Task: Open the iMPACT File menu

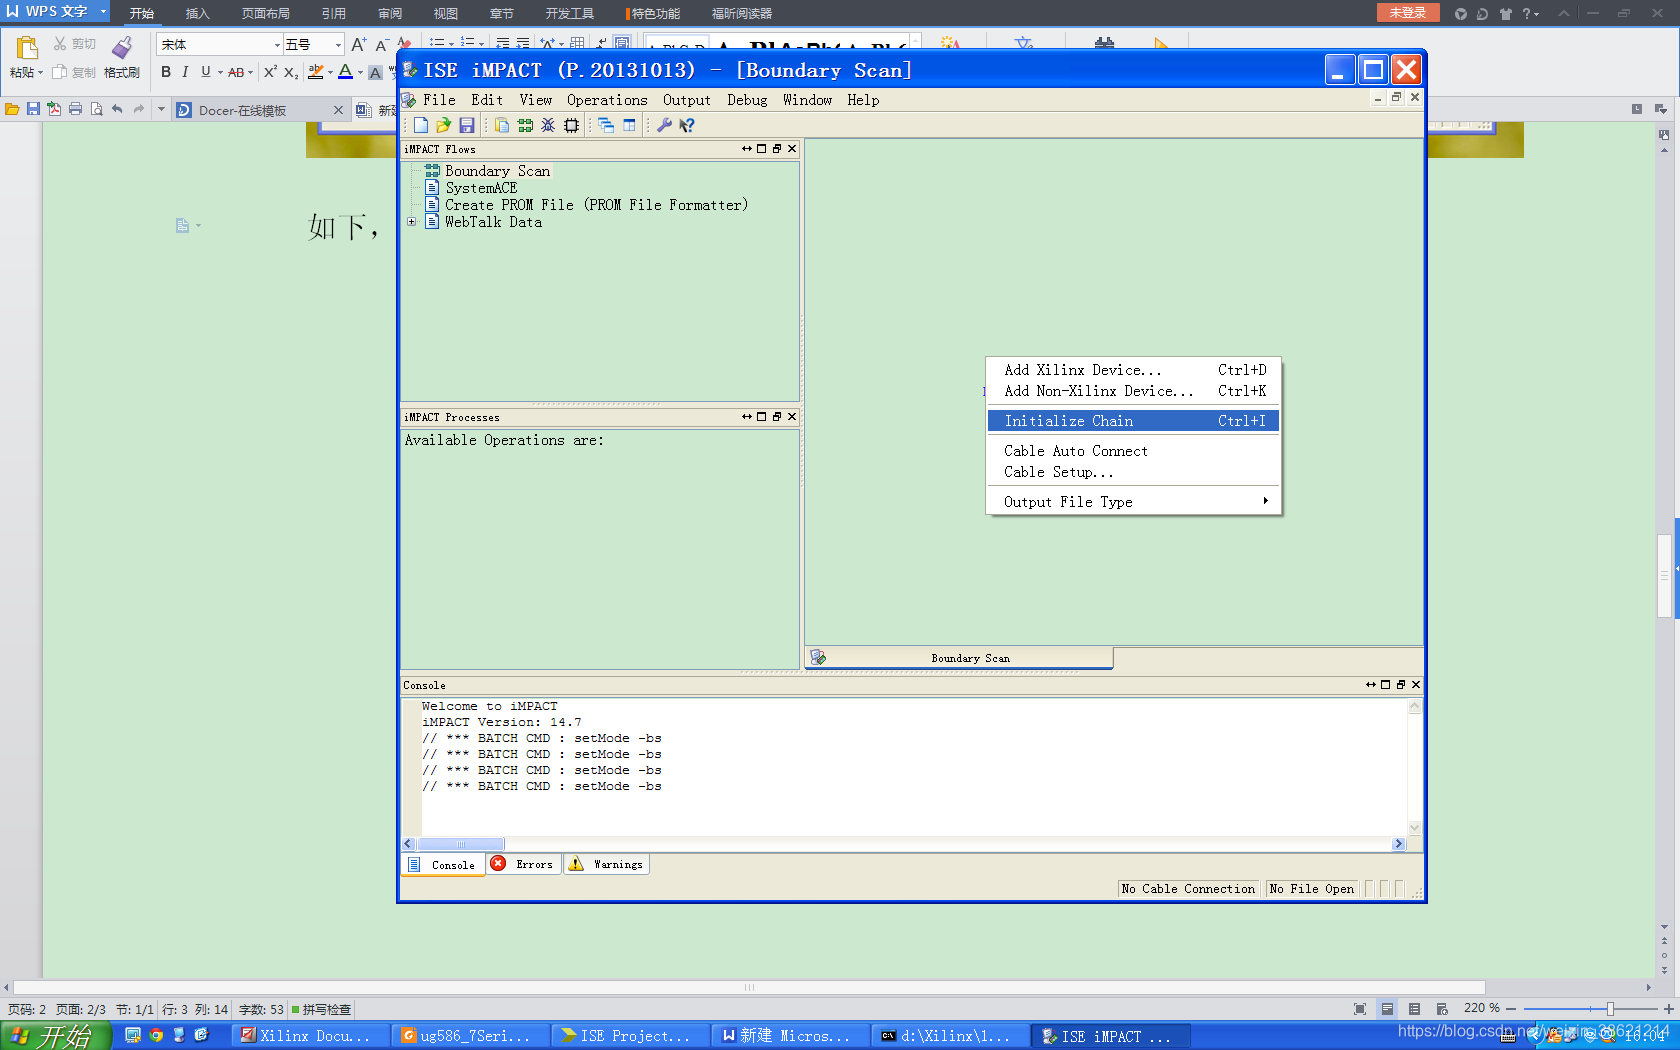Action: pyautogui.click(x=439, y=100)
